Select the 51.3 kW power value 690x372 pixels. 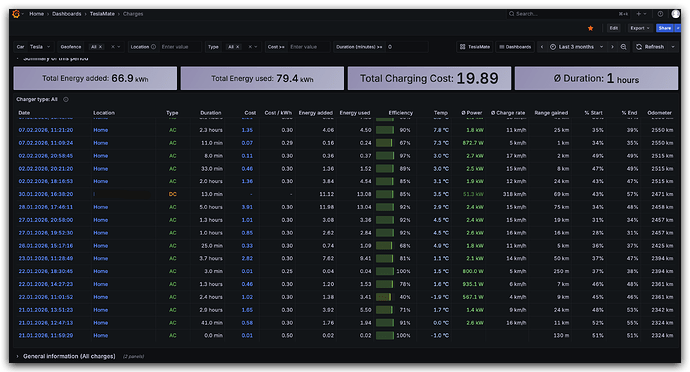click(473, 194)
